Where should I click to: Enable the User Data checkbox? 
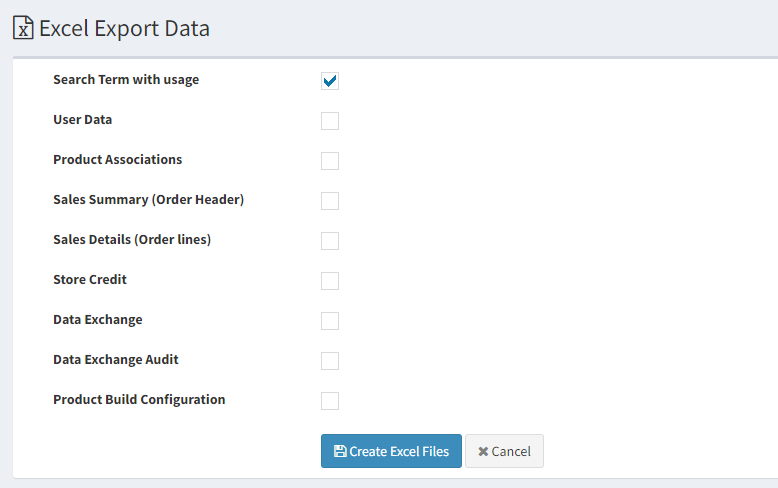330,121
